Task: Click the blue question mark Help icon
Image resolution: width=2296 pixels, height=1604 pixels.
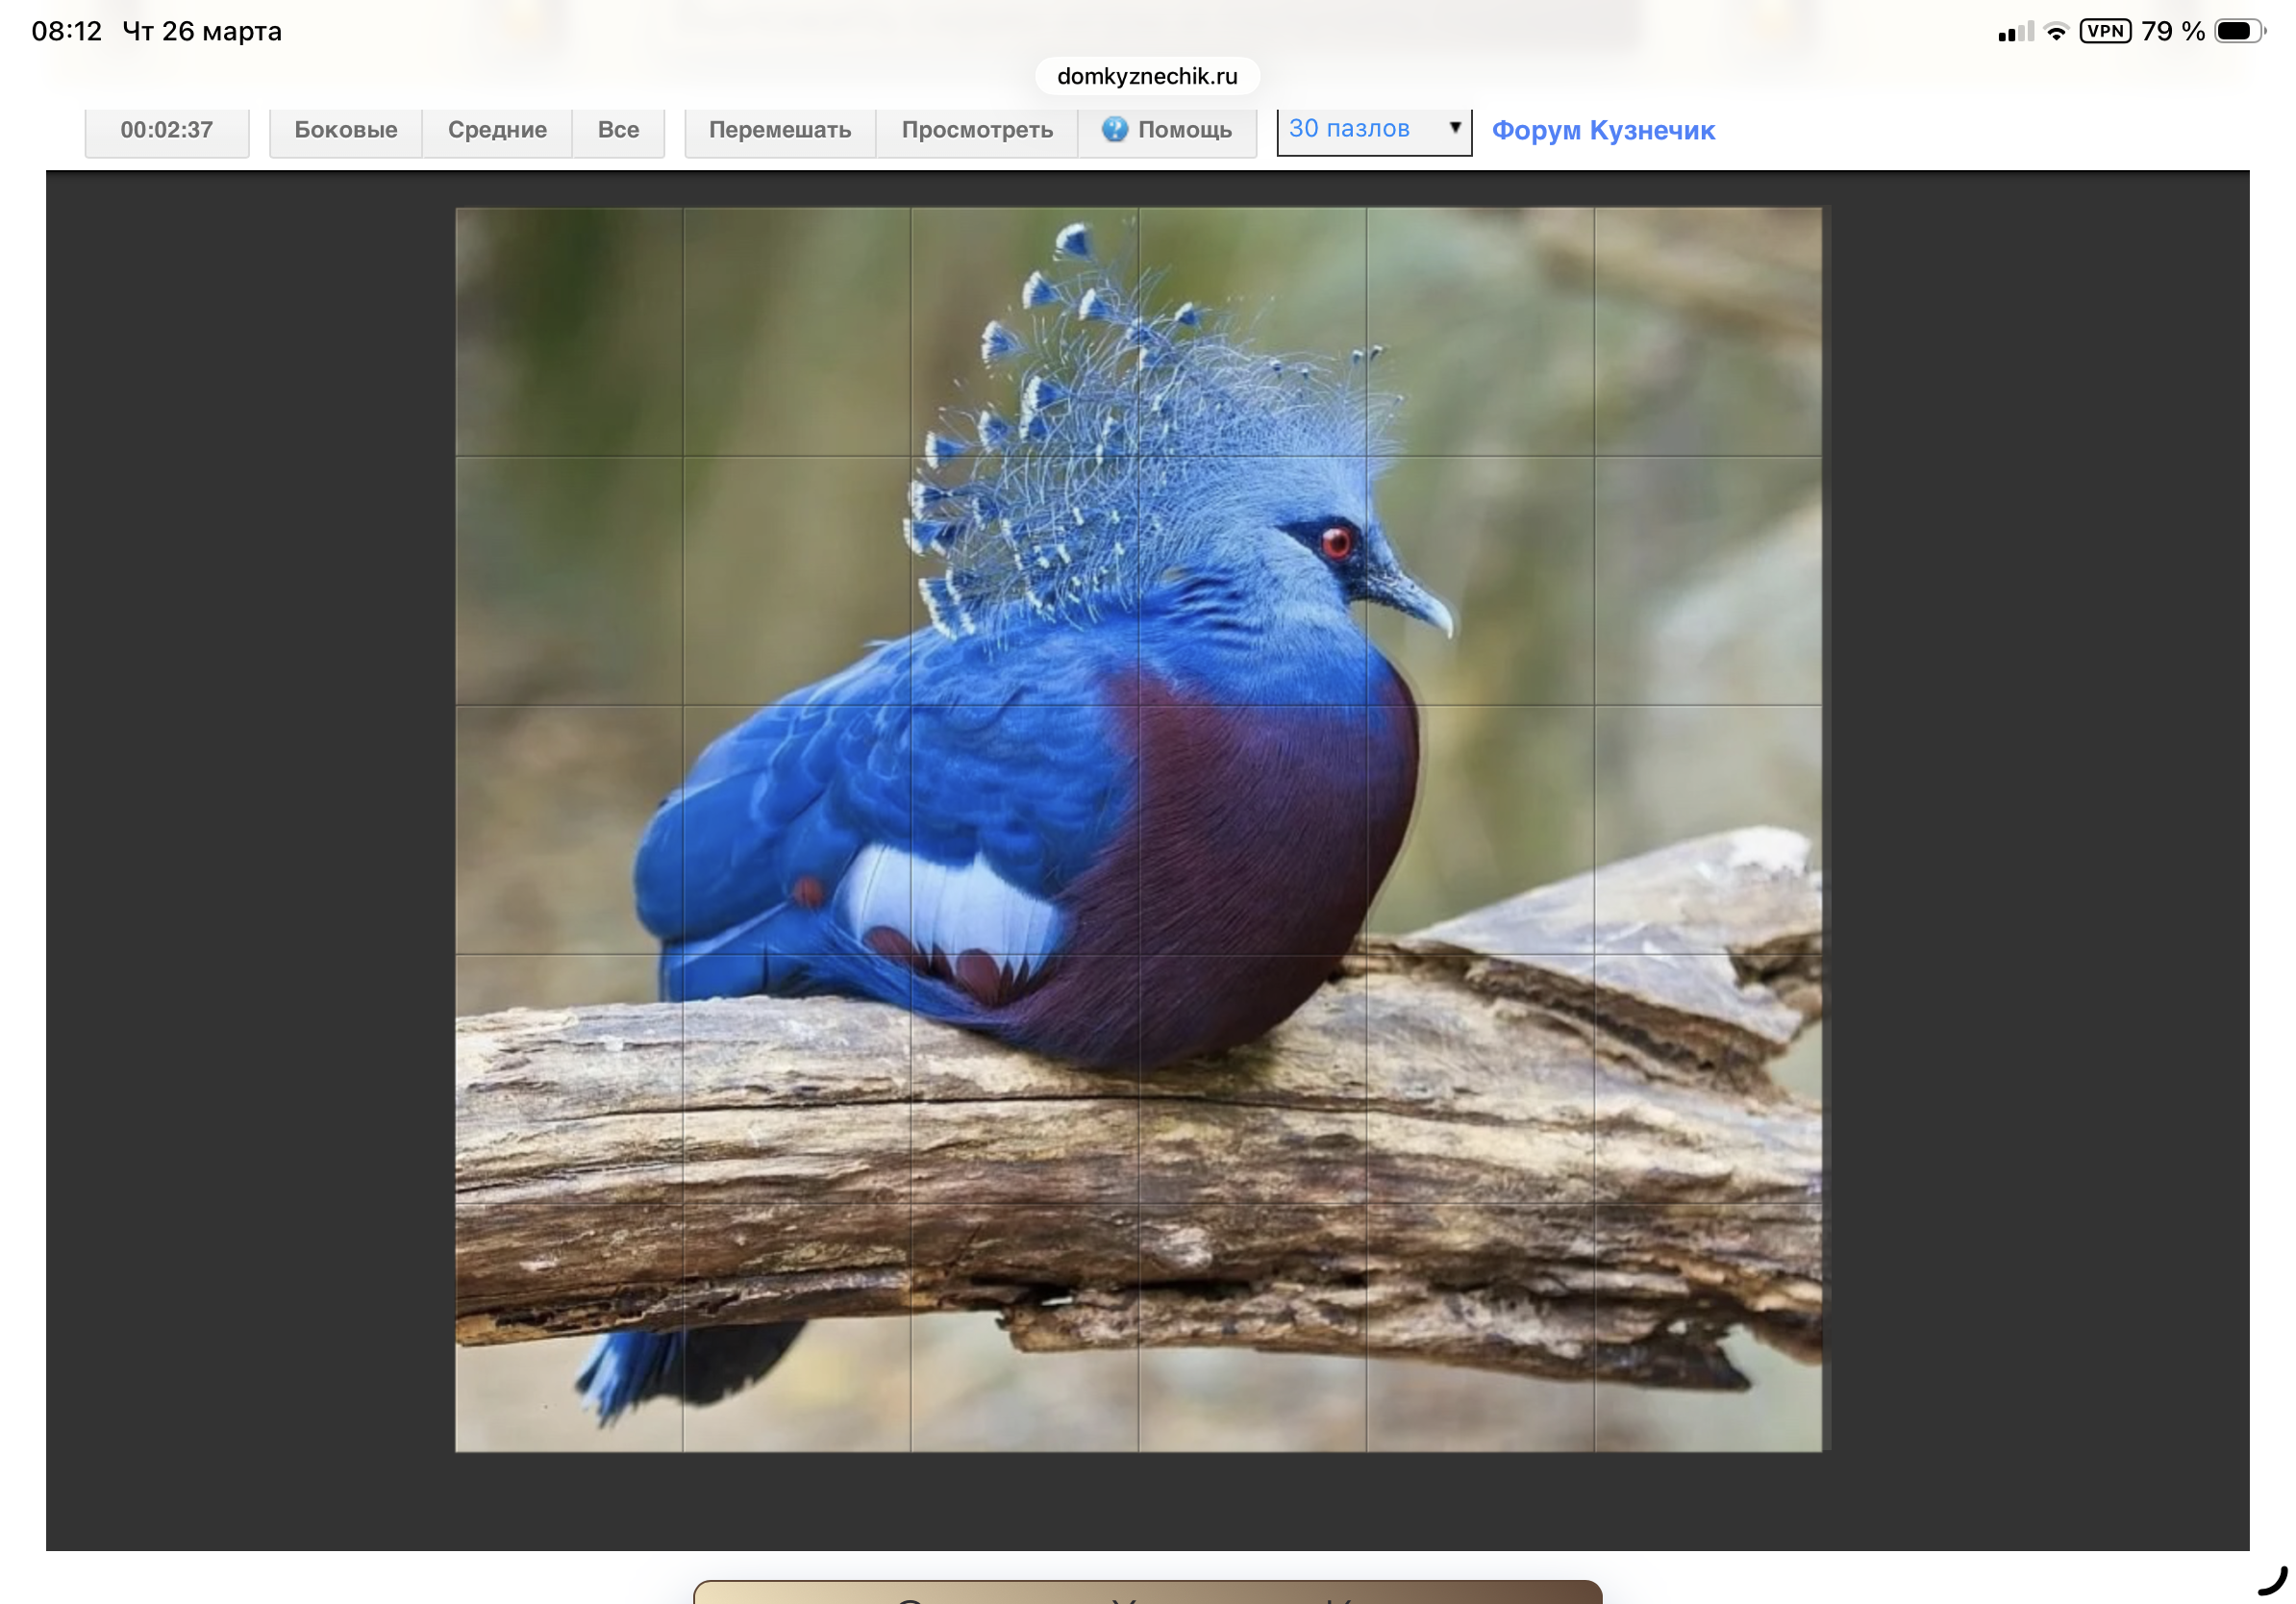Action: [x=1114, y=130]
